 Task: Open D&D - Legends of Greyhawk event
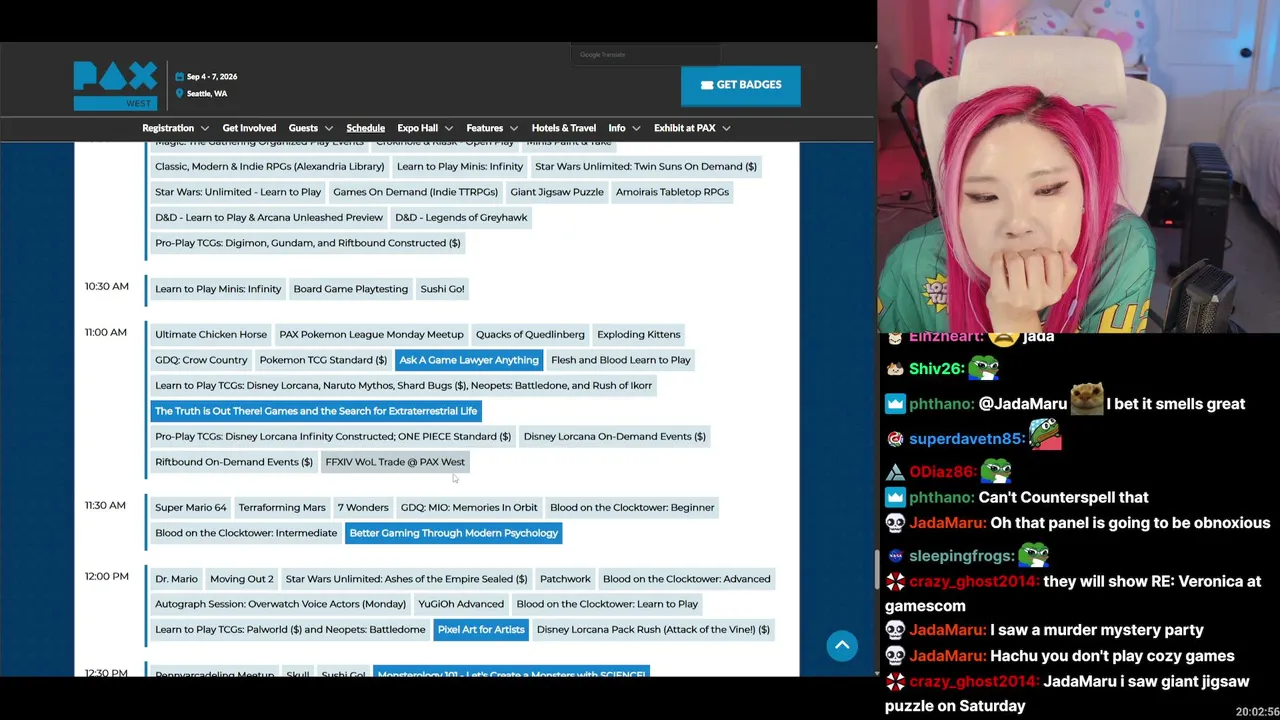461,217
